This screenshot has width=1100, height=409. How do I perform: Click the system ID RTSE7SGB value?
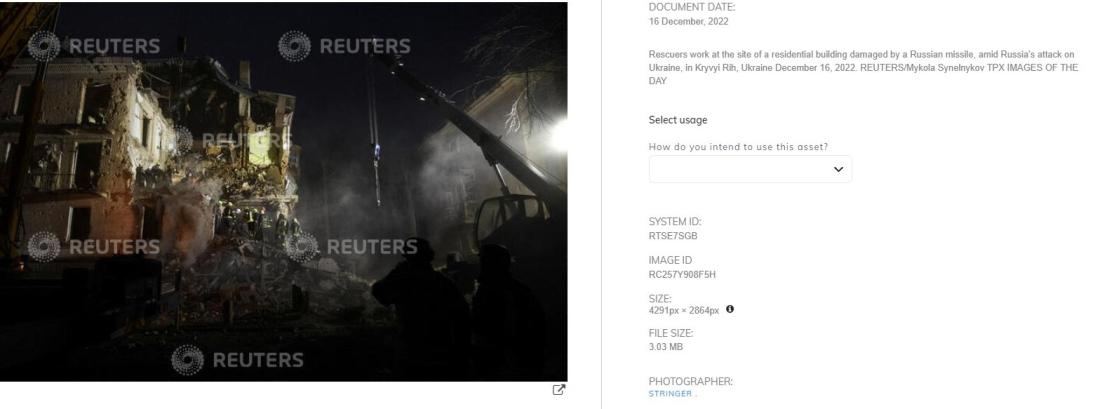pyautogui.click(x=673, y=236)
